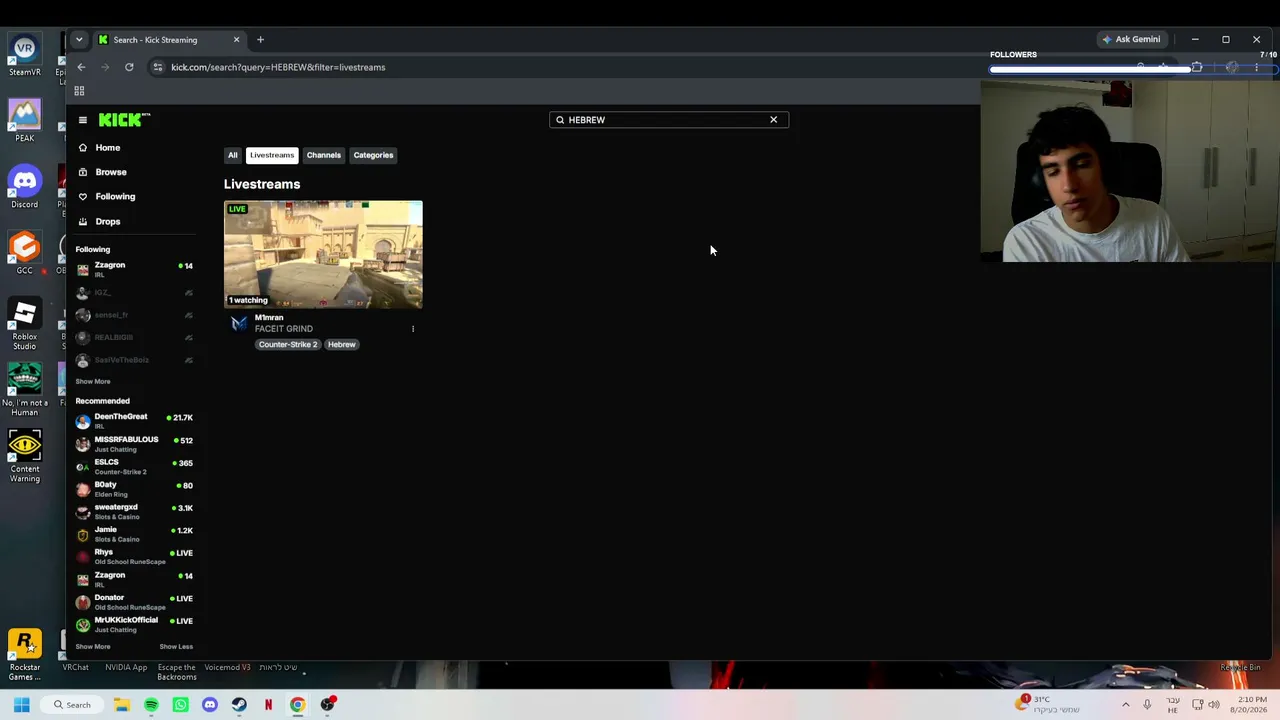This screenshot has width=1280, height=720.
Task: Switch to the Categories filter tab
Action: [x=373, y=155]
